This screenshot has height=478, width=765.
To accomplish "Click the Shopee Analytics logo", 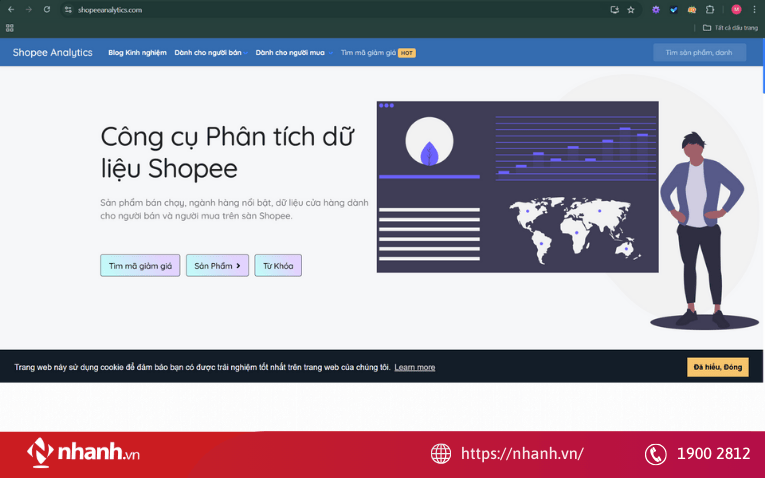I will [52, 53].
